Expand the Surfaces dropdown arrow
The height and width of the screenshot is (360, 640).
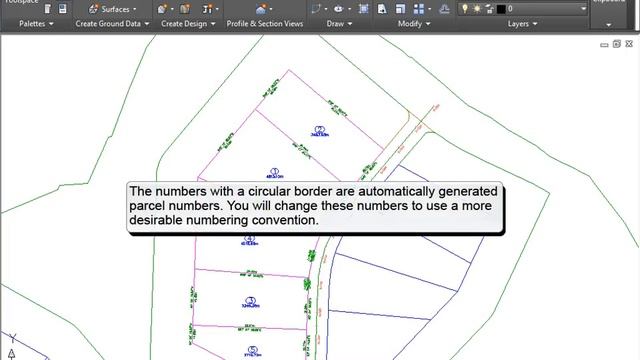pyautogui.click(x=135, y=9)
